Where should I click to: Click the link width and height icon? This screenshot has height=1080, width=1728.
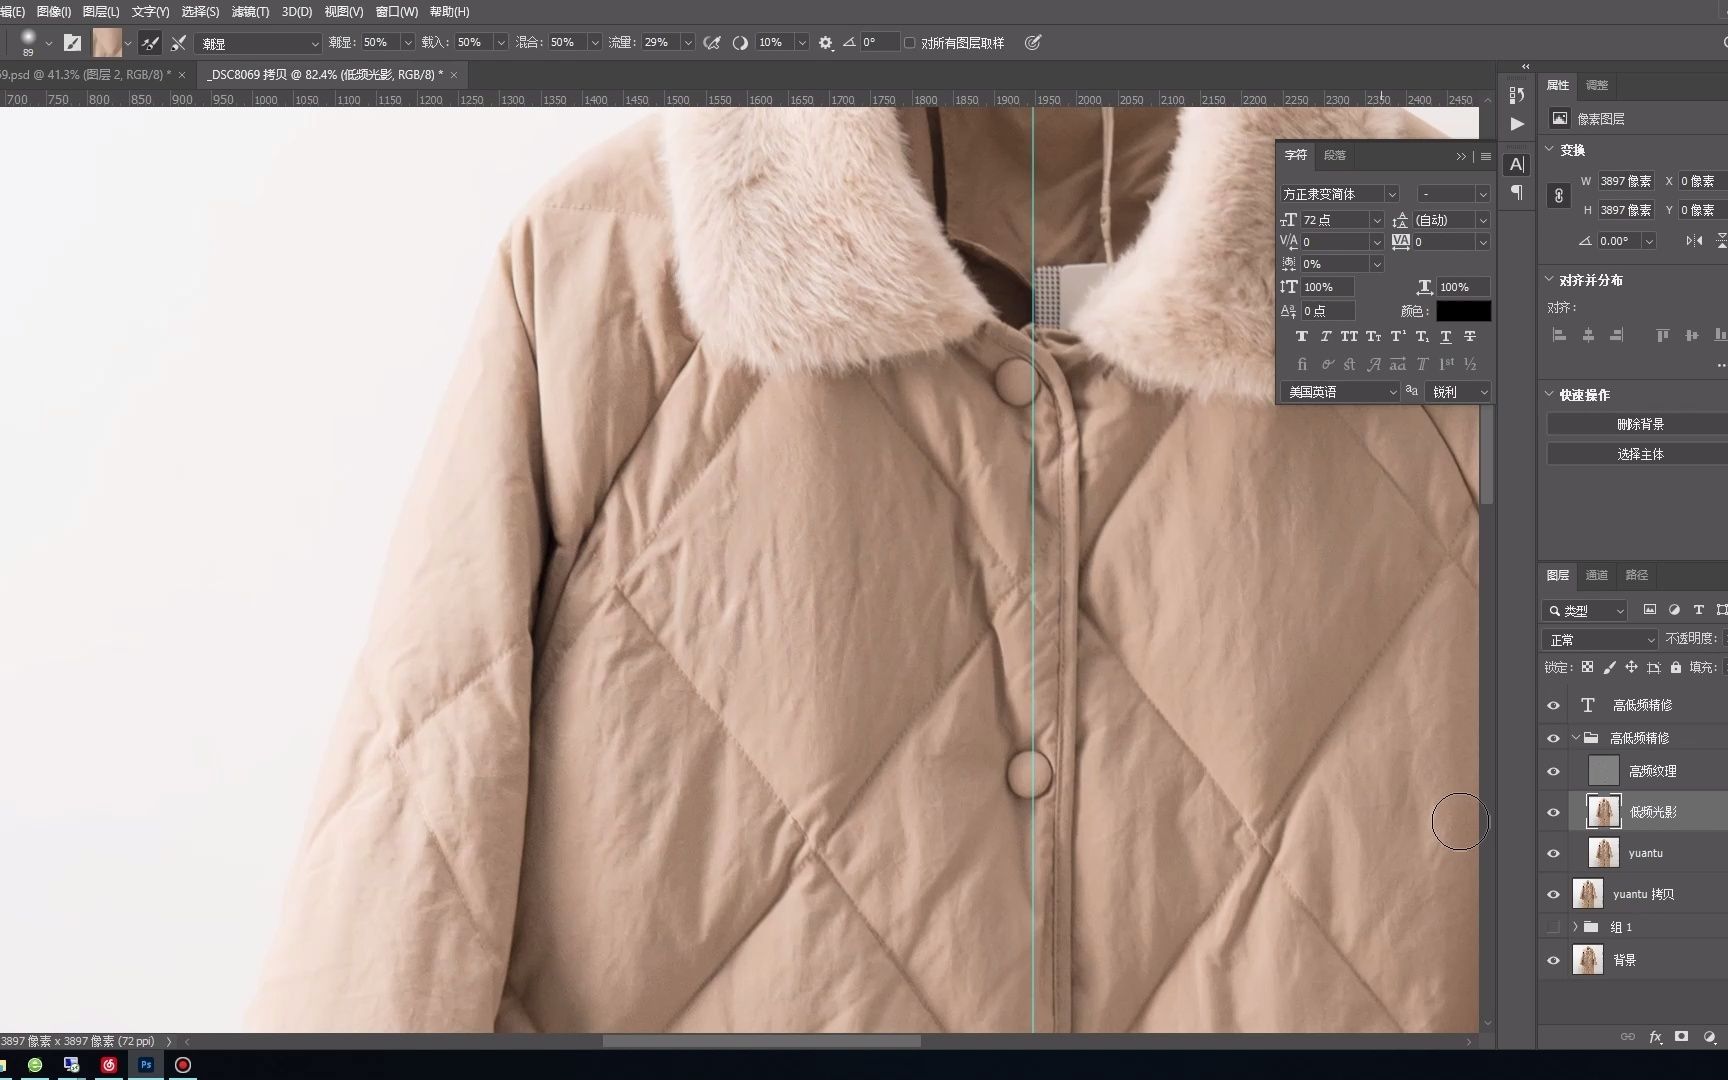pyautogui.click(x=1558, y=196)
